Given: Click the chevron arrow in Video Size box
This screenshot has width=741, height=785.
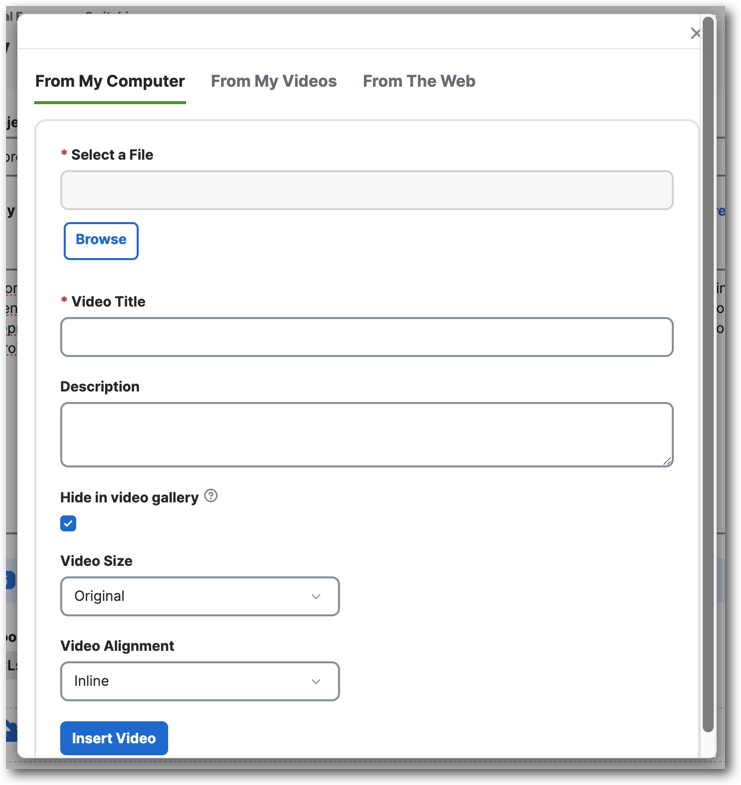Looking at the screenshot, I should click(316, 596).
